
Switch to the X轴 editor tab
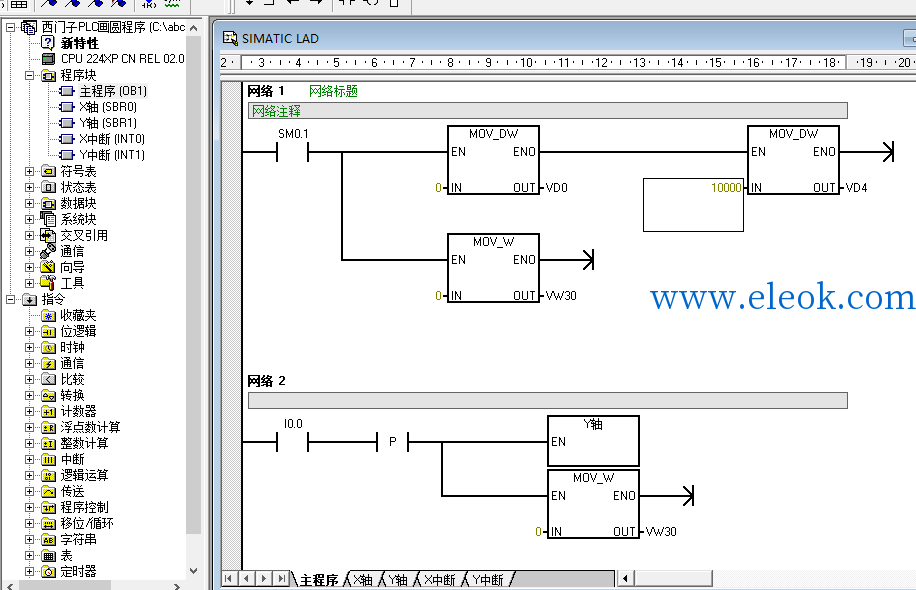tap(363, 579)
